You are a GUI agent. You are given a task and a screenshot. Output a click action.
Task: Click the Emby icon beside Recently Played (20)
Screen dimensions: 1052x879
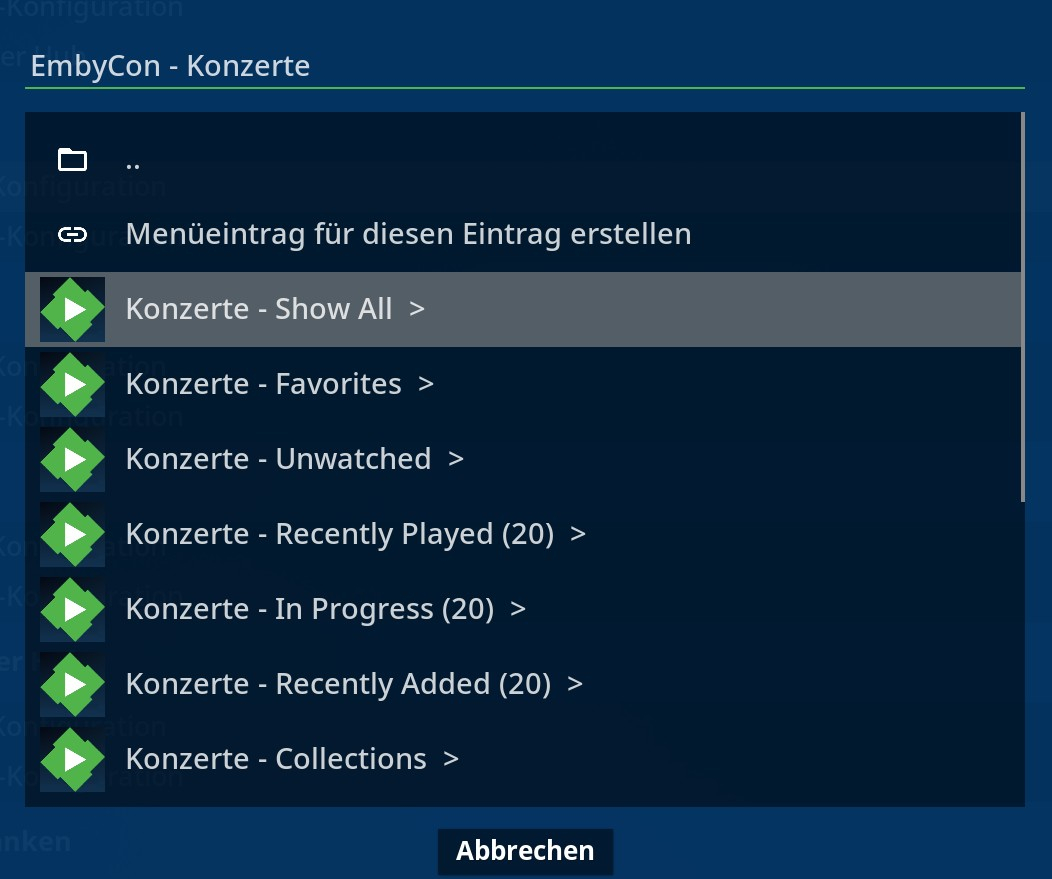tap(72, 535)
